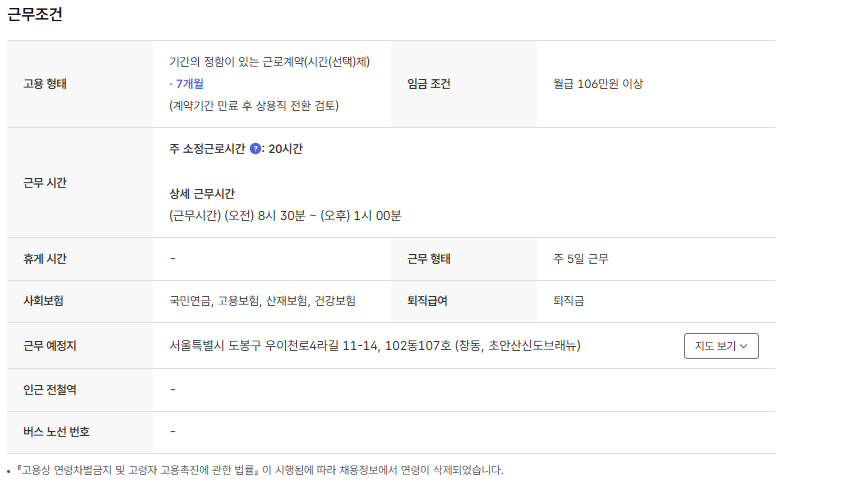Click the 인근 전철역 row label
The image size is (864, 503).
click(50, 389)
